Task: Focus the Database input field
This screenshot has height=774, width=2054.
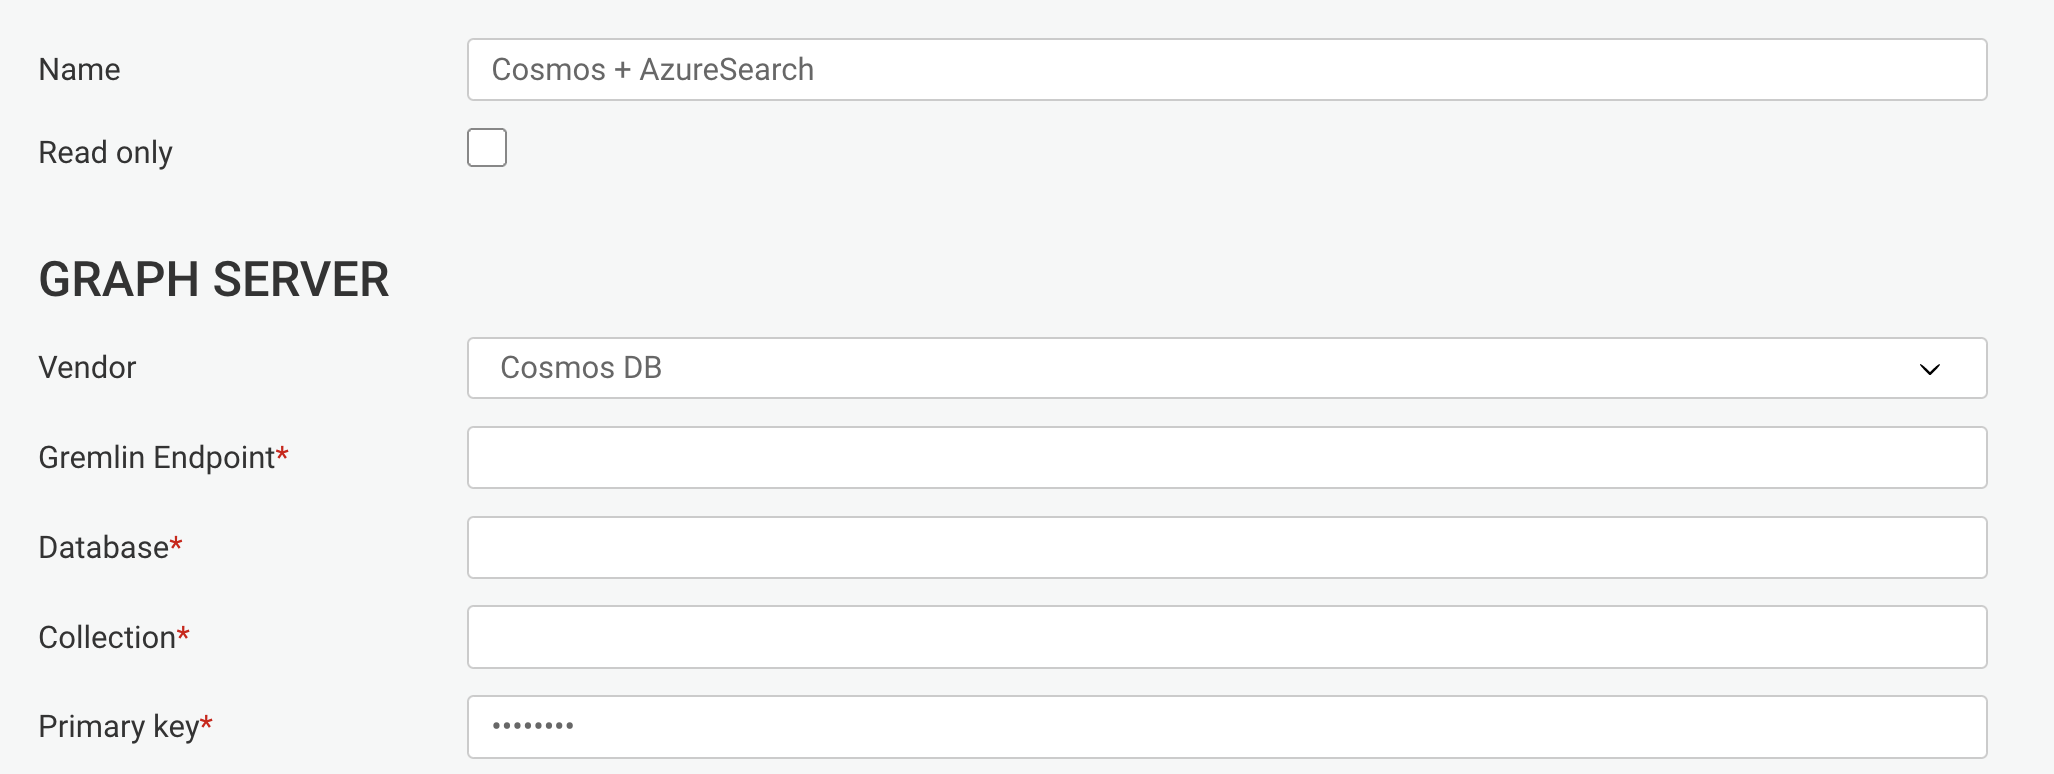Action: tap(1227, 547)
